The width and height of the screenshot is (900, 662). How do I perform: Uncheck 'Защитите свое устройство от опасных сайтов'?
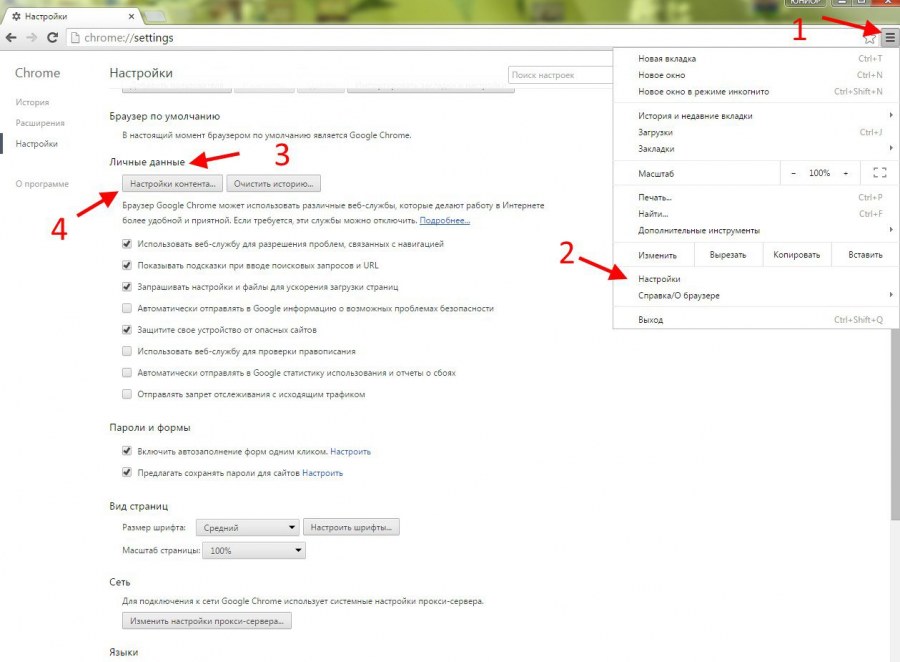point(127,329)
